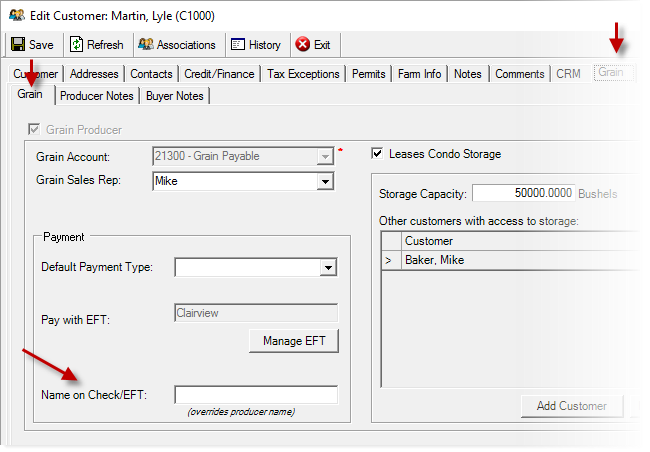Screen dimensions: 650x452
Task: Switch to the Addresses tab
Action: (x=94, y=74)
